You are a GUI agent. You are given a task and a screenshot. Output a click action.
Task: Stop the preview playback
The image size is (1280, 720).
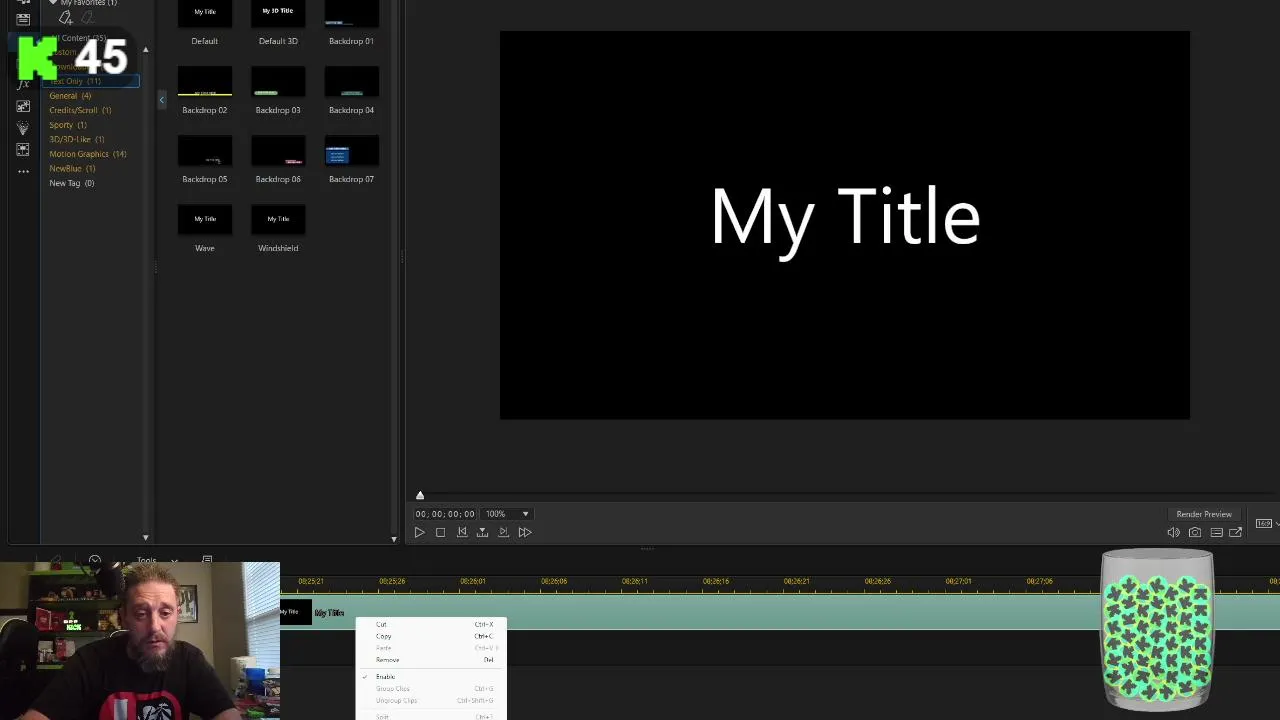(440, 532)
